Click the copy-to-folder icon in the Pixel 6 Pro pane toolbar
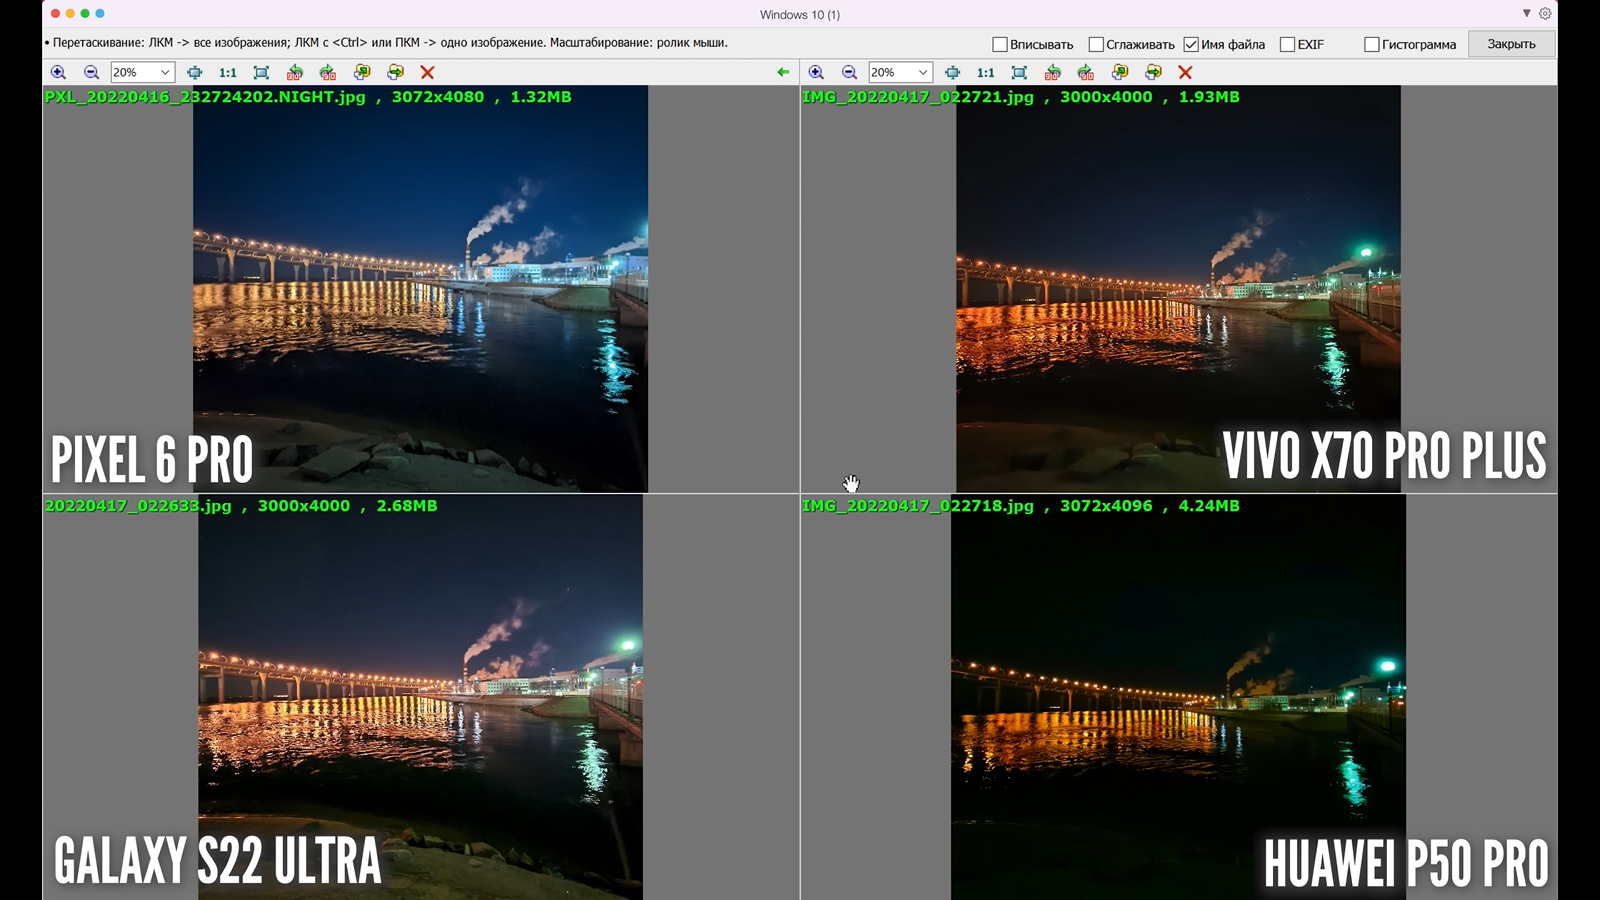Screen dimensions: 1600x900 pos(362,72)
